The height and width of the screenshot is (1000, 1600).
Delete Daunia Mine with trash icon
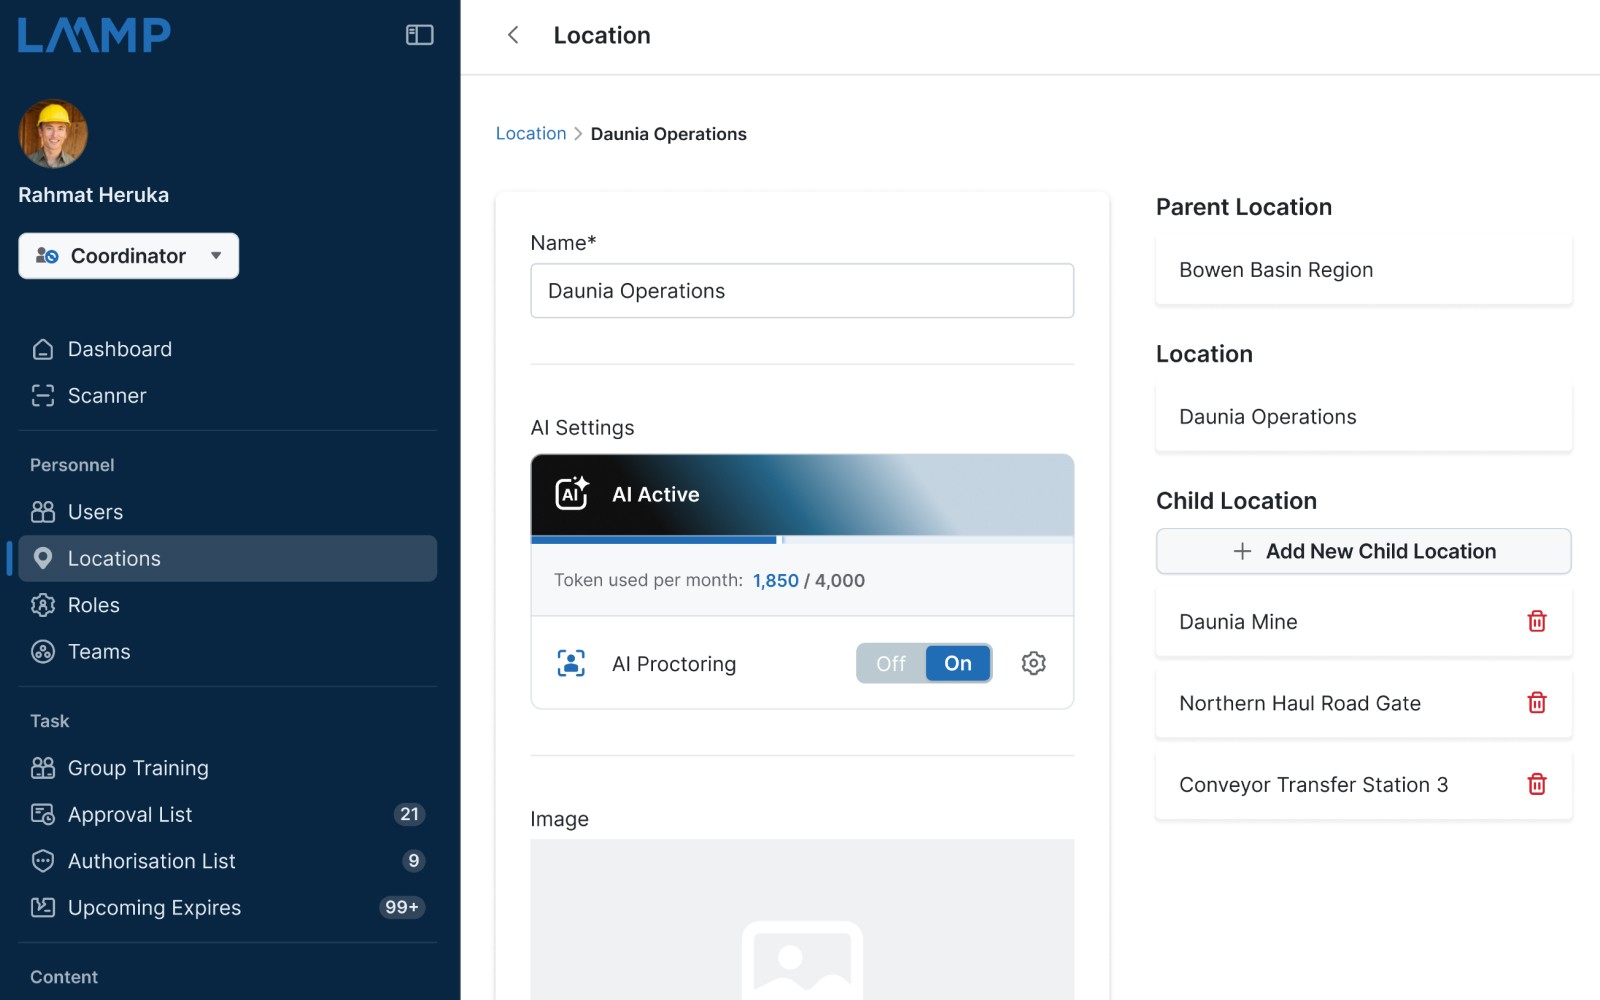1537,621
